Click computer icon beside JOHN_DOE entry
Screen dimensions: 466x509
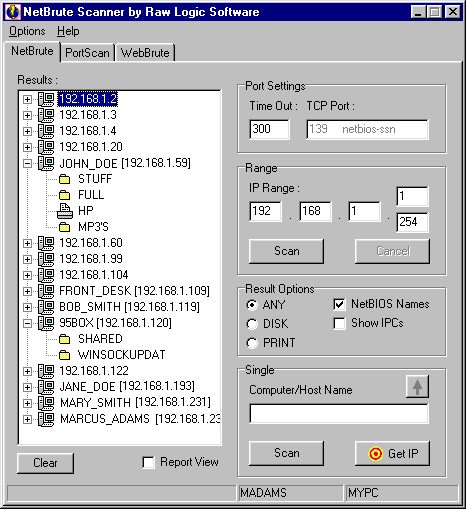46,163
